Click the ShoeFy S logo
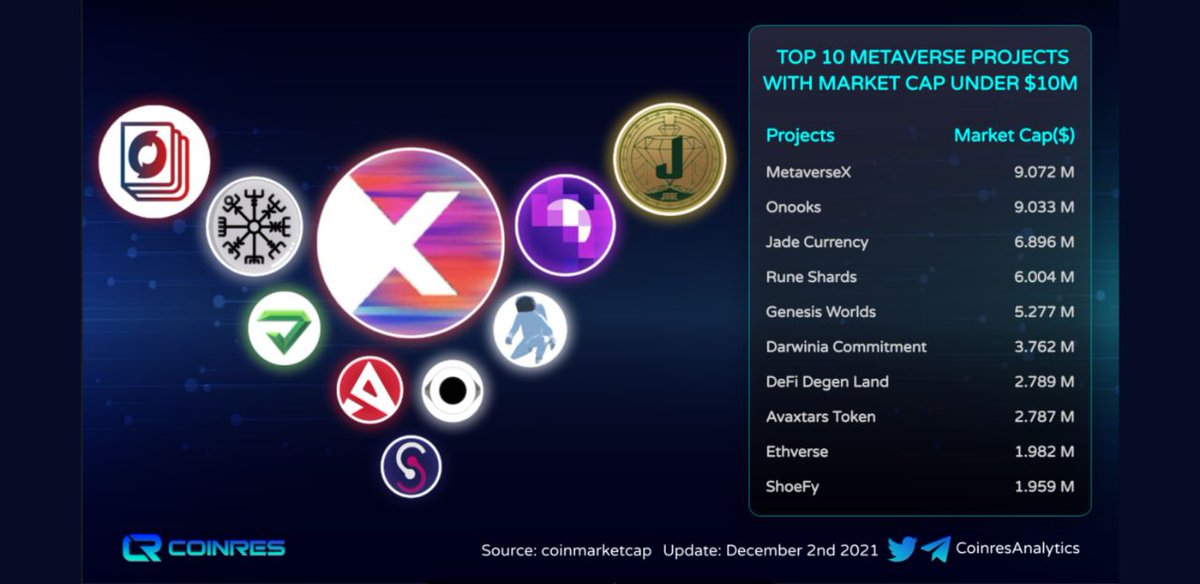1200x584 pixels. pos(411,466)
